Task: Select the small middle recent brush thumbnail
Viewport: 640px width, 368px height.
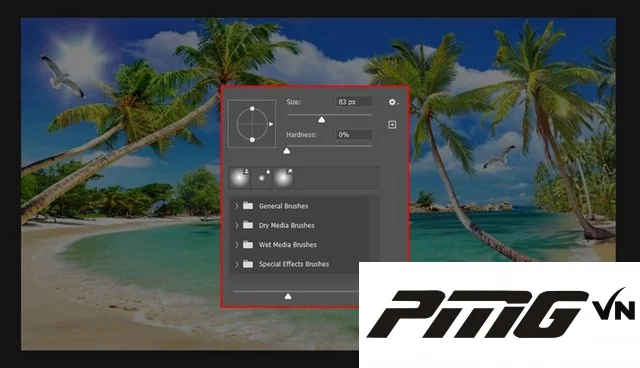Action: tap(262, 178)
